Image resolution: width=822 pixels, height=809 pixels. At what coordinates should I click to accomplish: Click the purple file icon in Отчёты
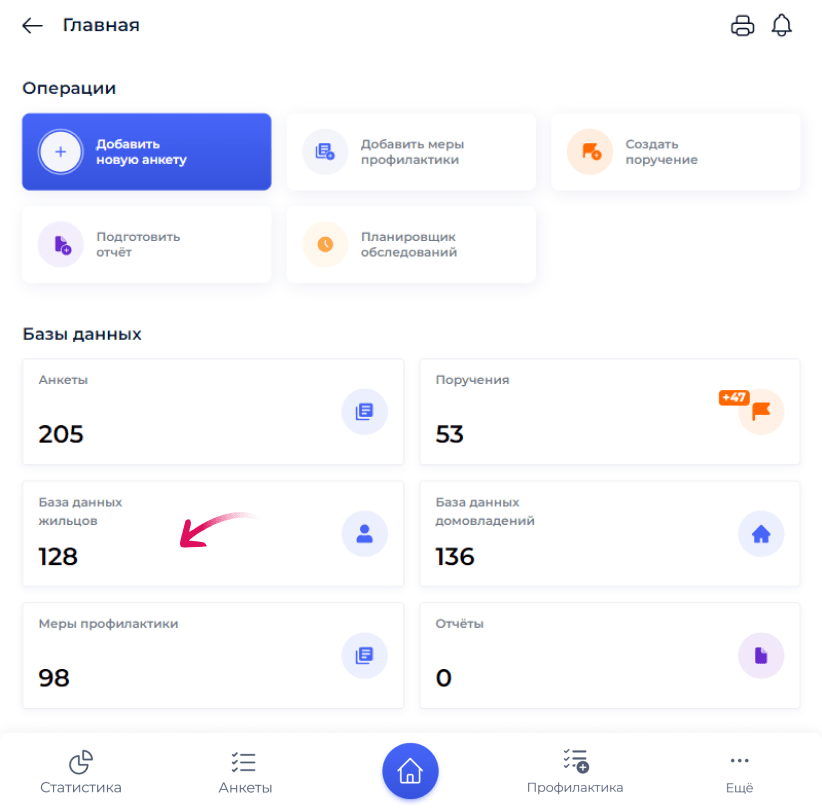click(761, 656)
